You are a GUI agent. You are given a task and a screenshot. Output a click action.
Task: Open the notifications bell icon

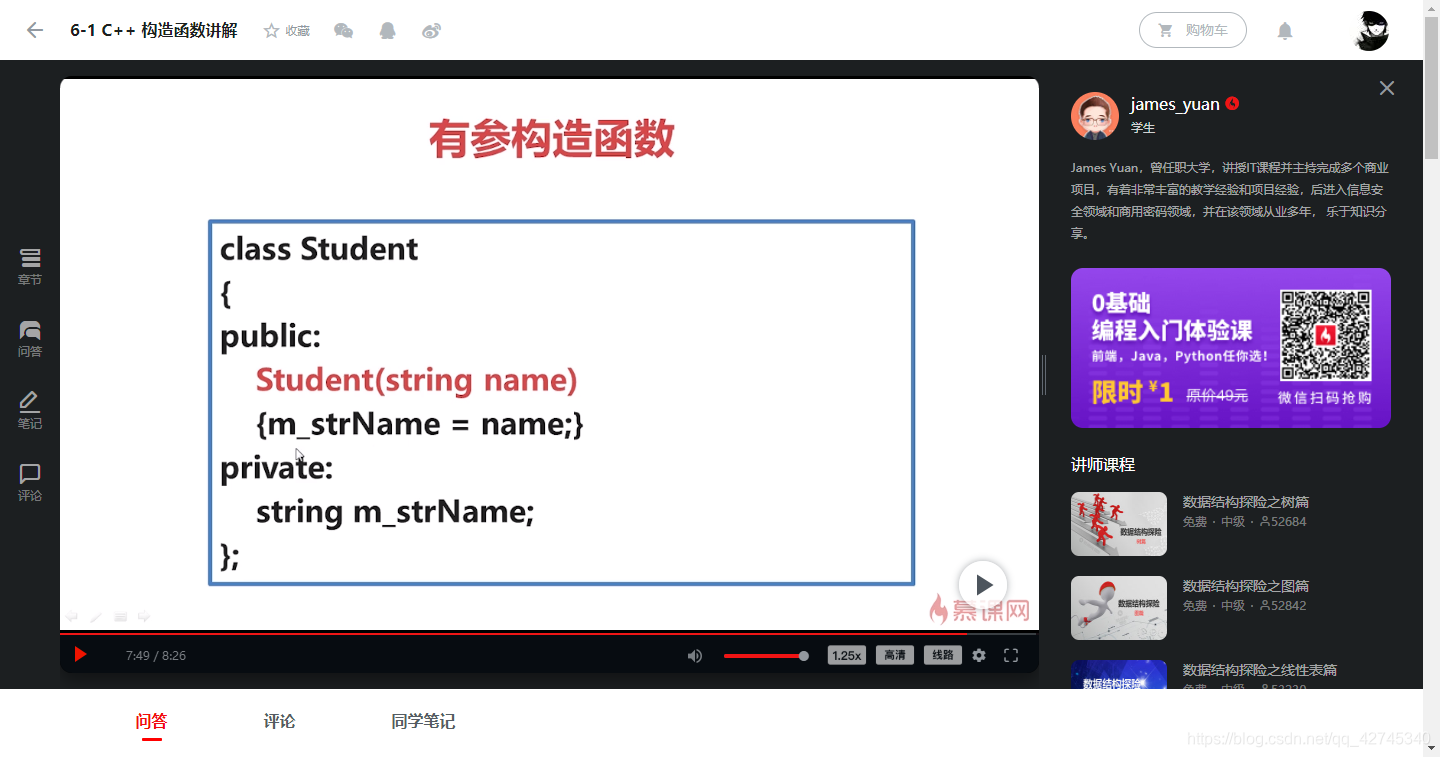[1285, 31]
